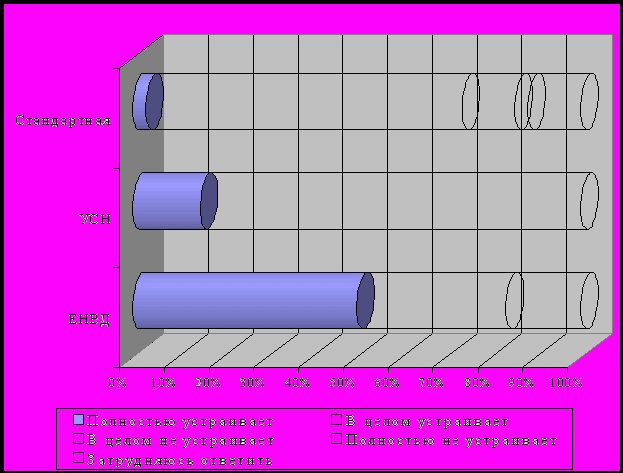Click the '80%' axis label
Viewport: 623px width, 473px height.
click(477, 382)
